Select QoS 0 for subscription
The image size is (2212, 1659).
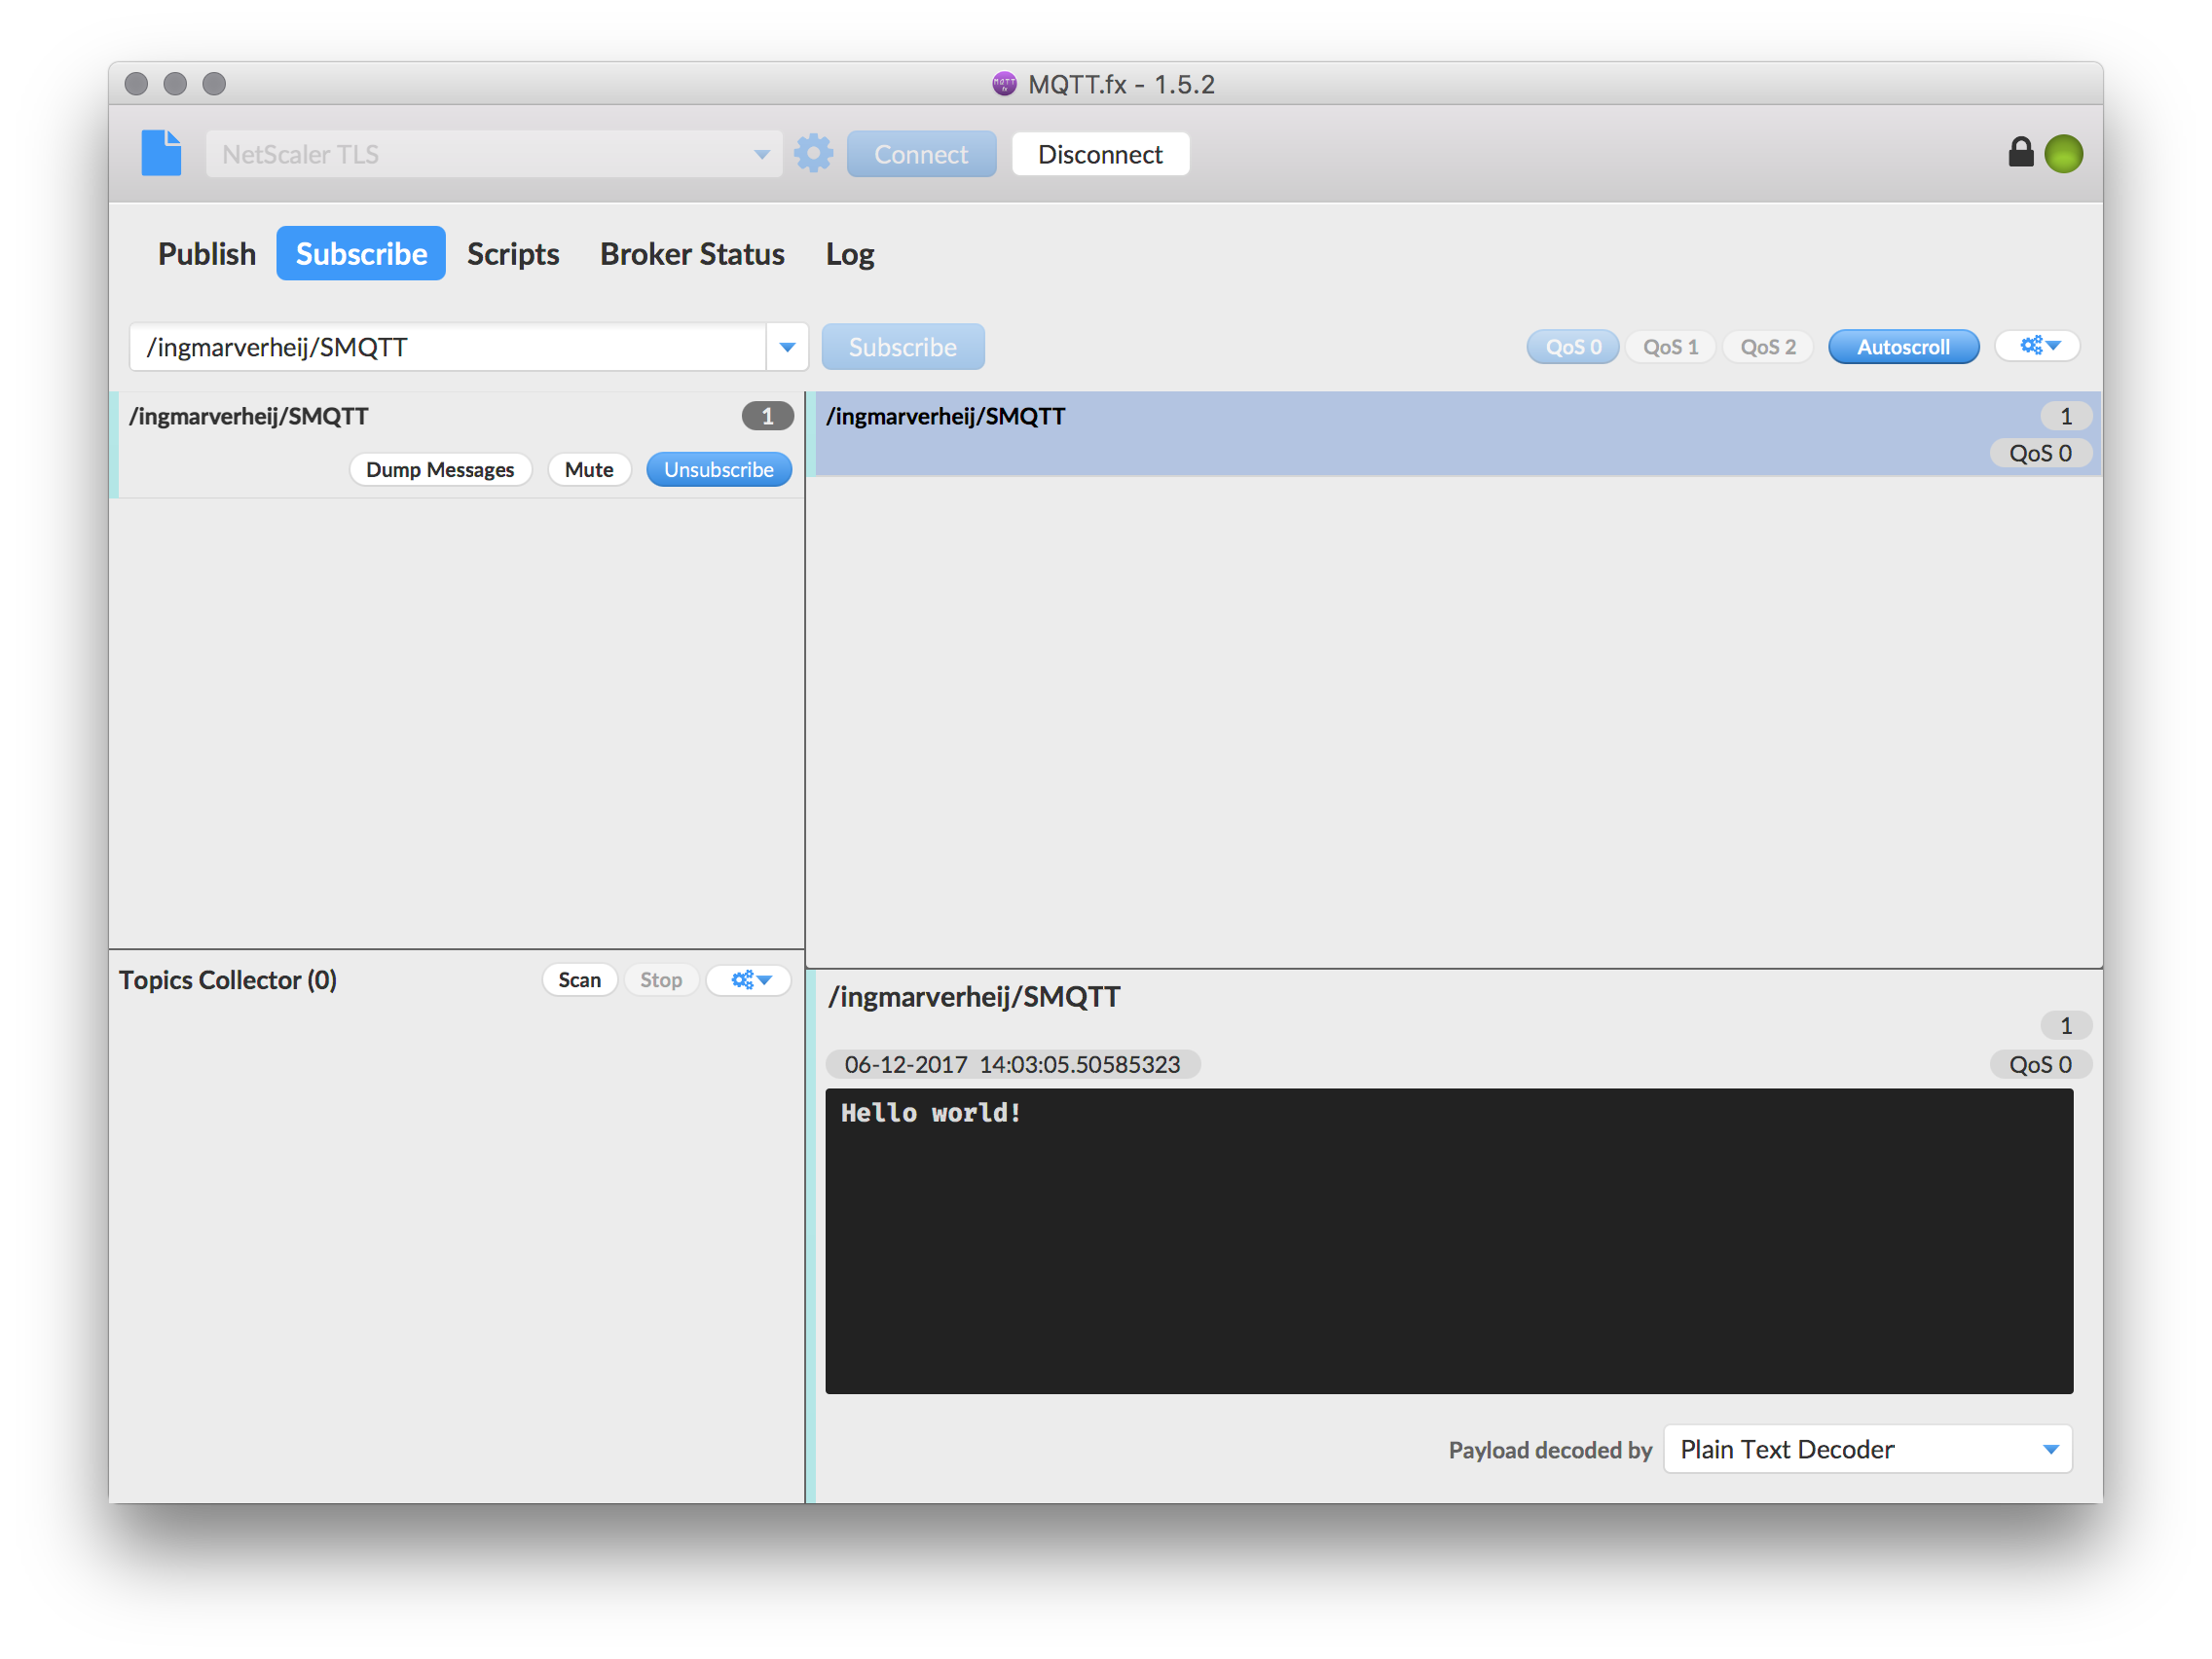coord(1572,347)
